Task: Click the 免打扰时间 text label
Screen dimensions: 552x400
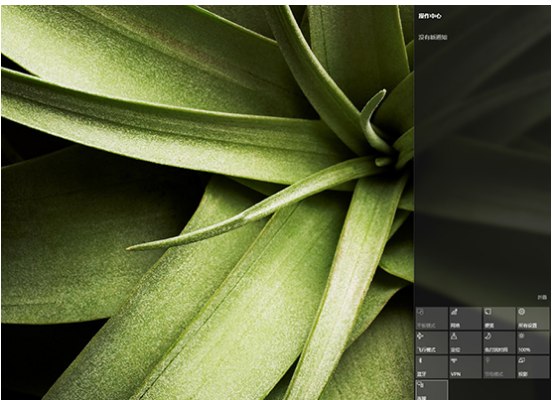Action: click(496, 350)
